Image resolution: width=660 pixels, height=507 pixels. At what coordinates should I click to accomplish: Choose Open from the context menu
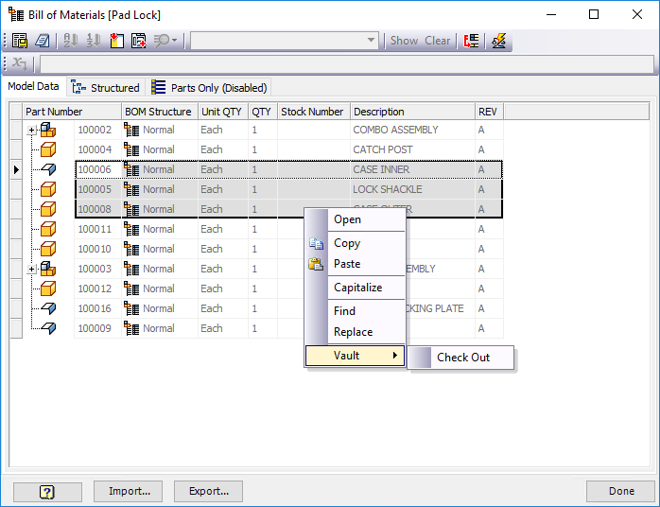click(x=355, y=219)
